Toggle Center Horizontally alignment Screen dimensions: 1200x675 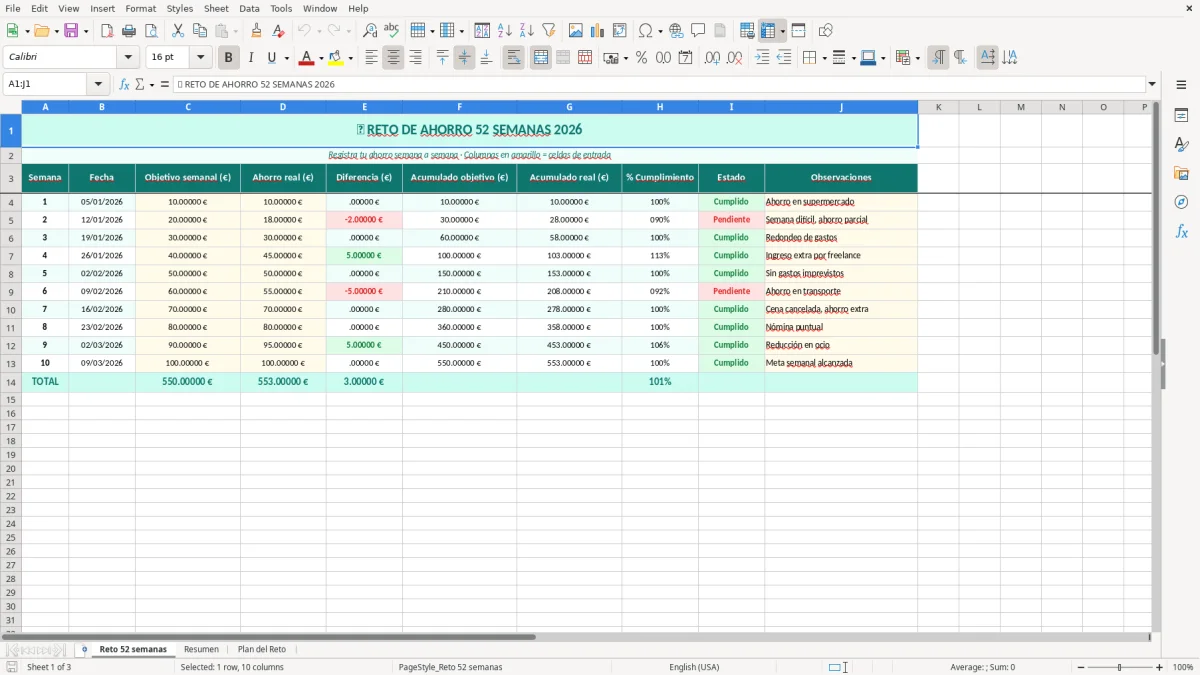[393, 58]
